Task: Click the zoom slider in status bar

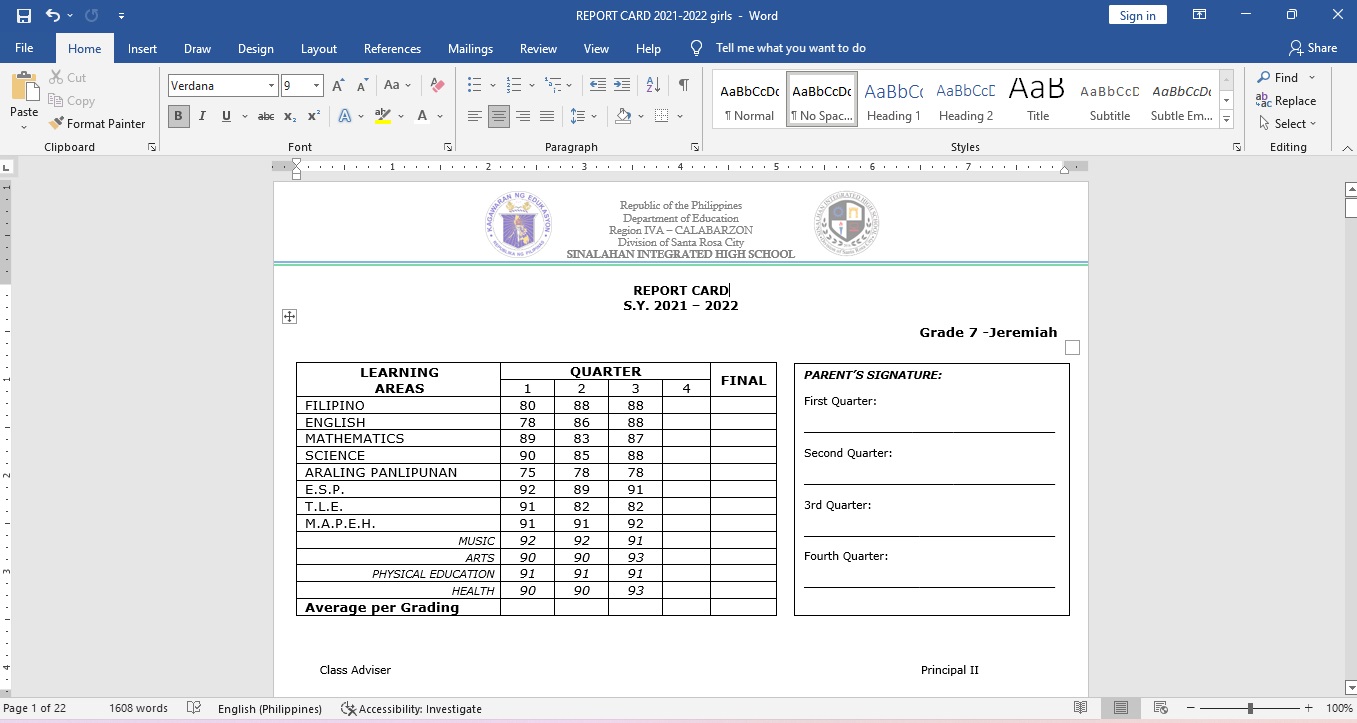Action: point(1250,708)
